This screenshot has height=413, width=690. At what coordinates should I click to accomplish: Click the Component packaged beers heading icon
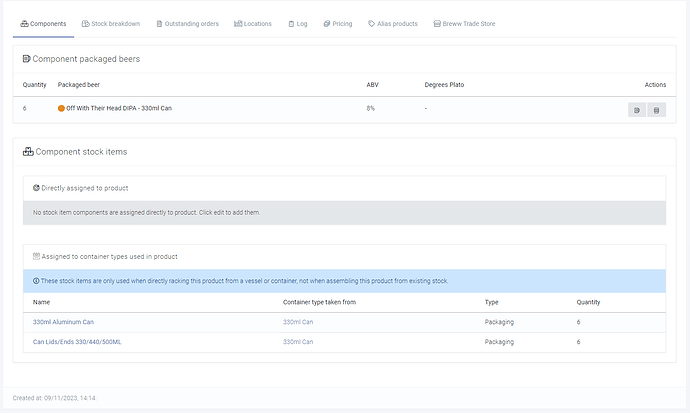coord(27,59)
